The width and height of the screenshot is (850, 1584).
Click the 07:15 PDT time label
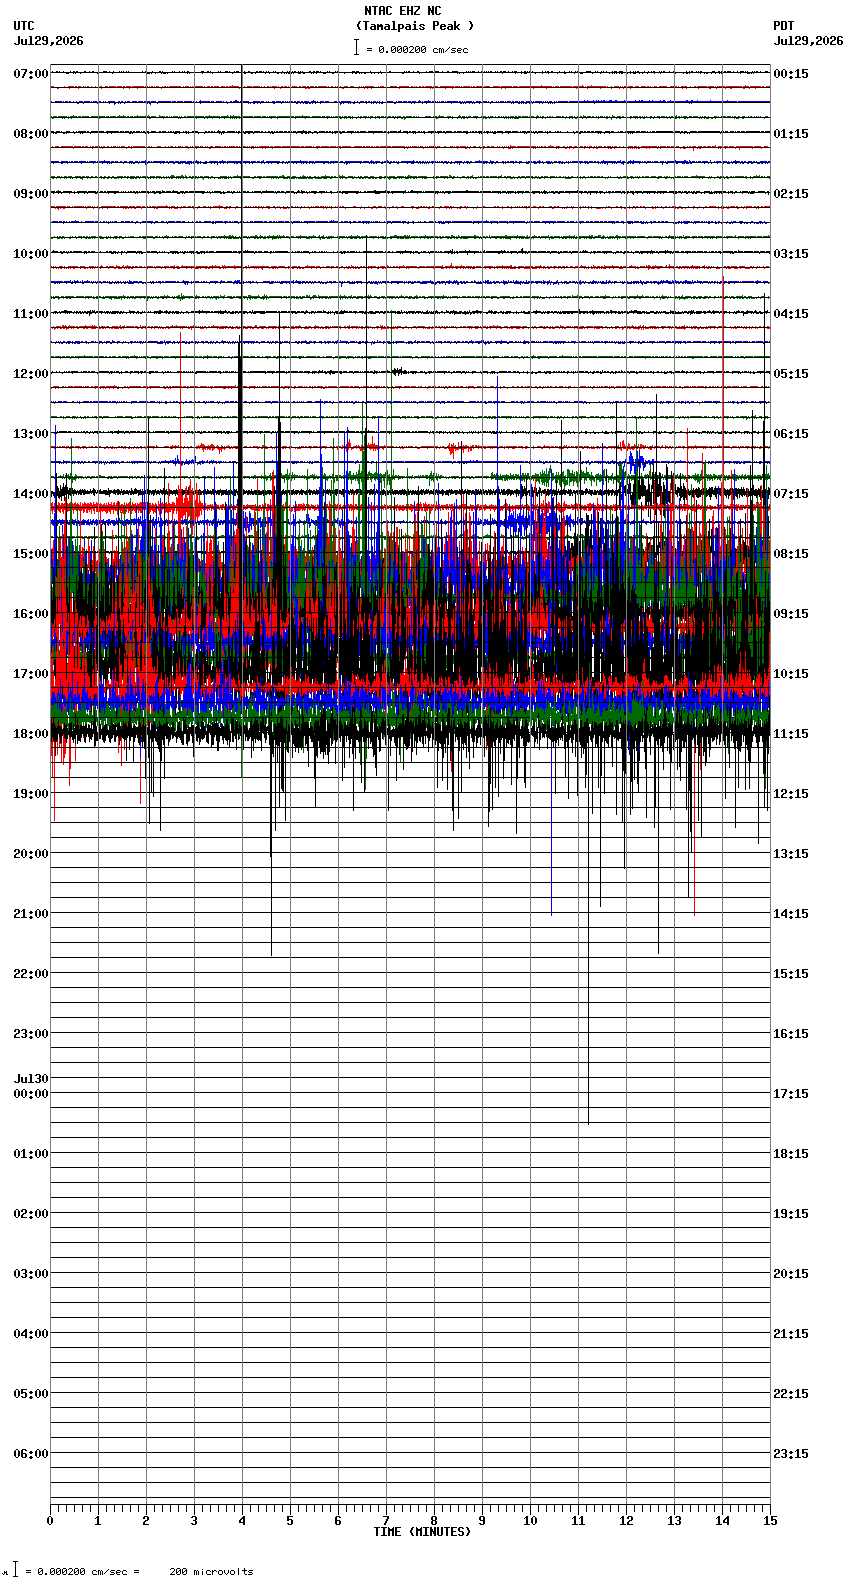(791, 494)
